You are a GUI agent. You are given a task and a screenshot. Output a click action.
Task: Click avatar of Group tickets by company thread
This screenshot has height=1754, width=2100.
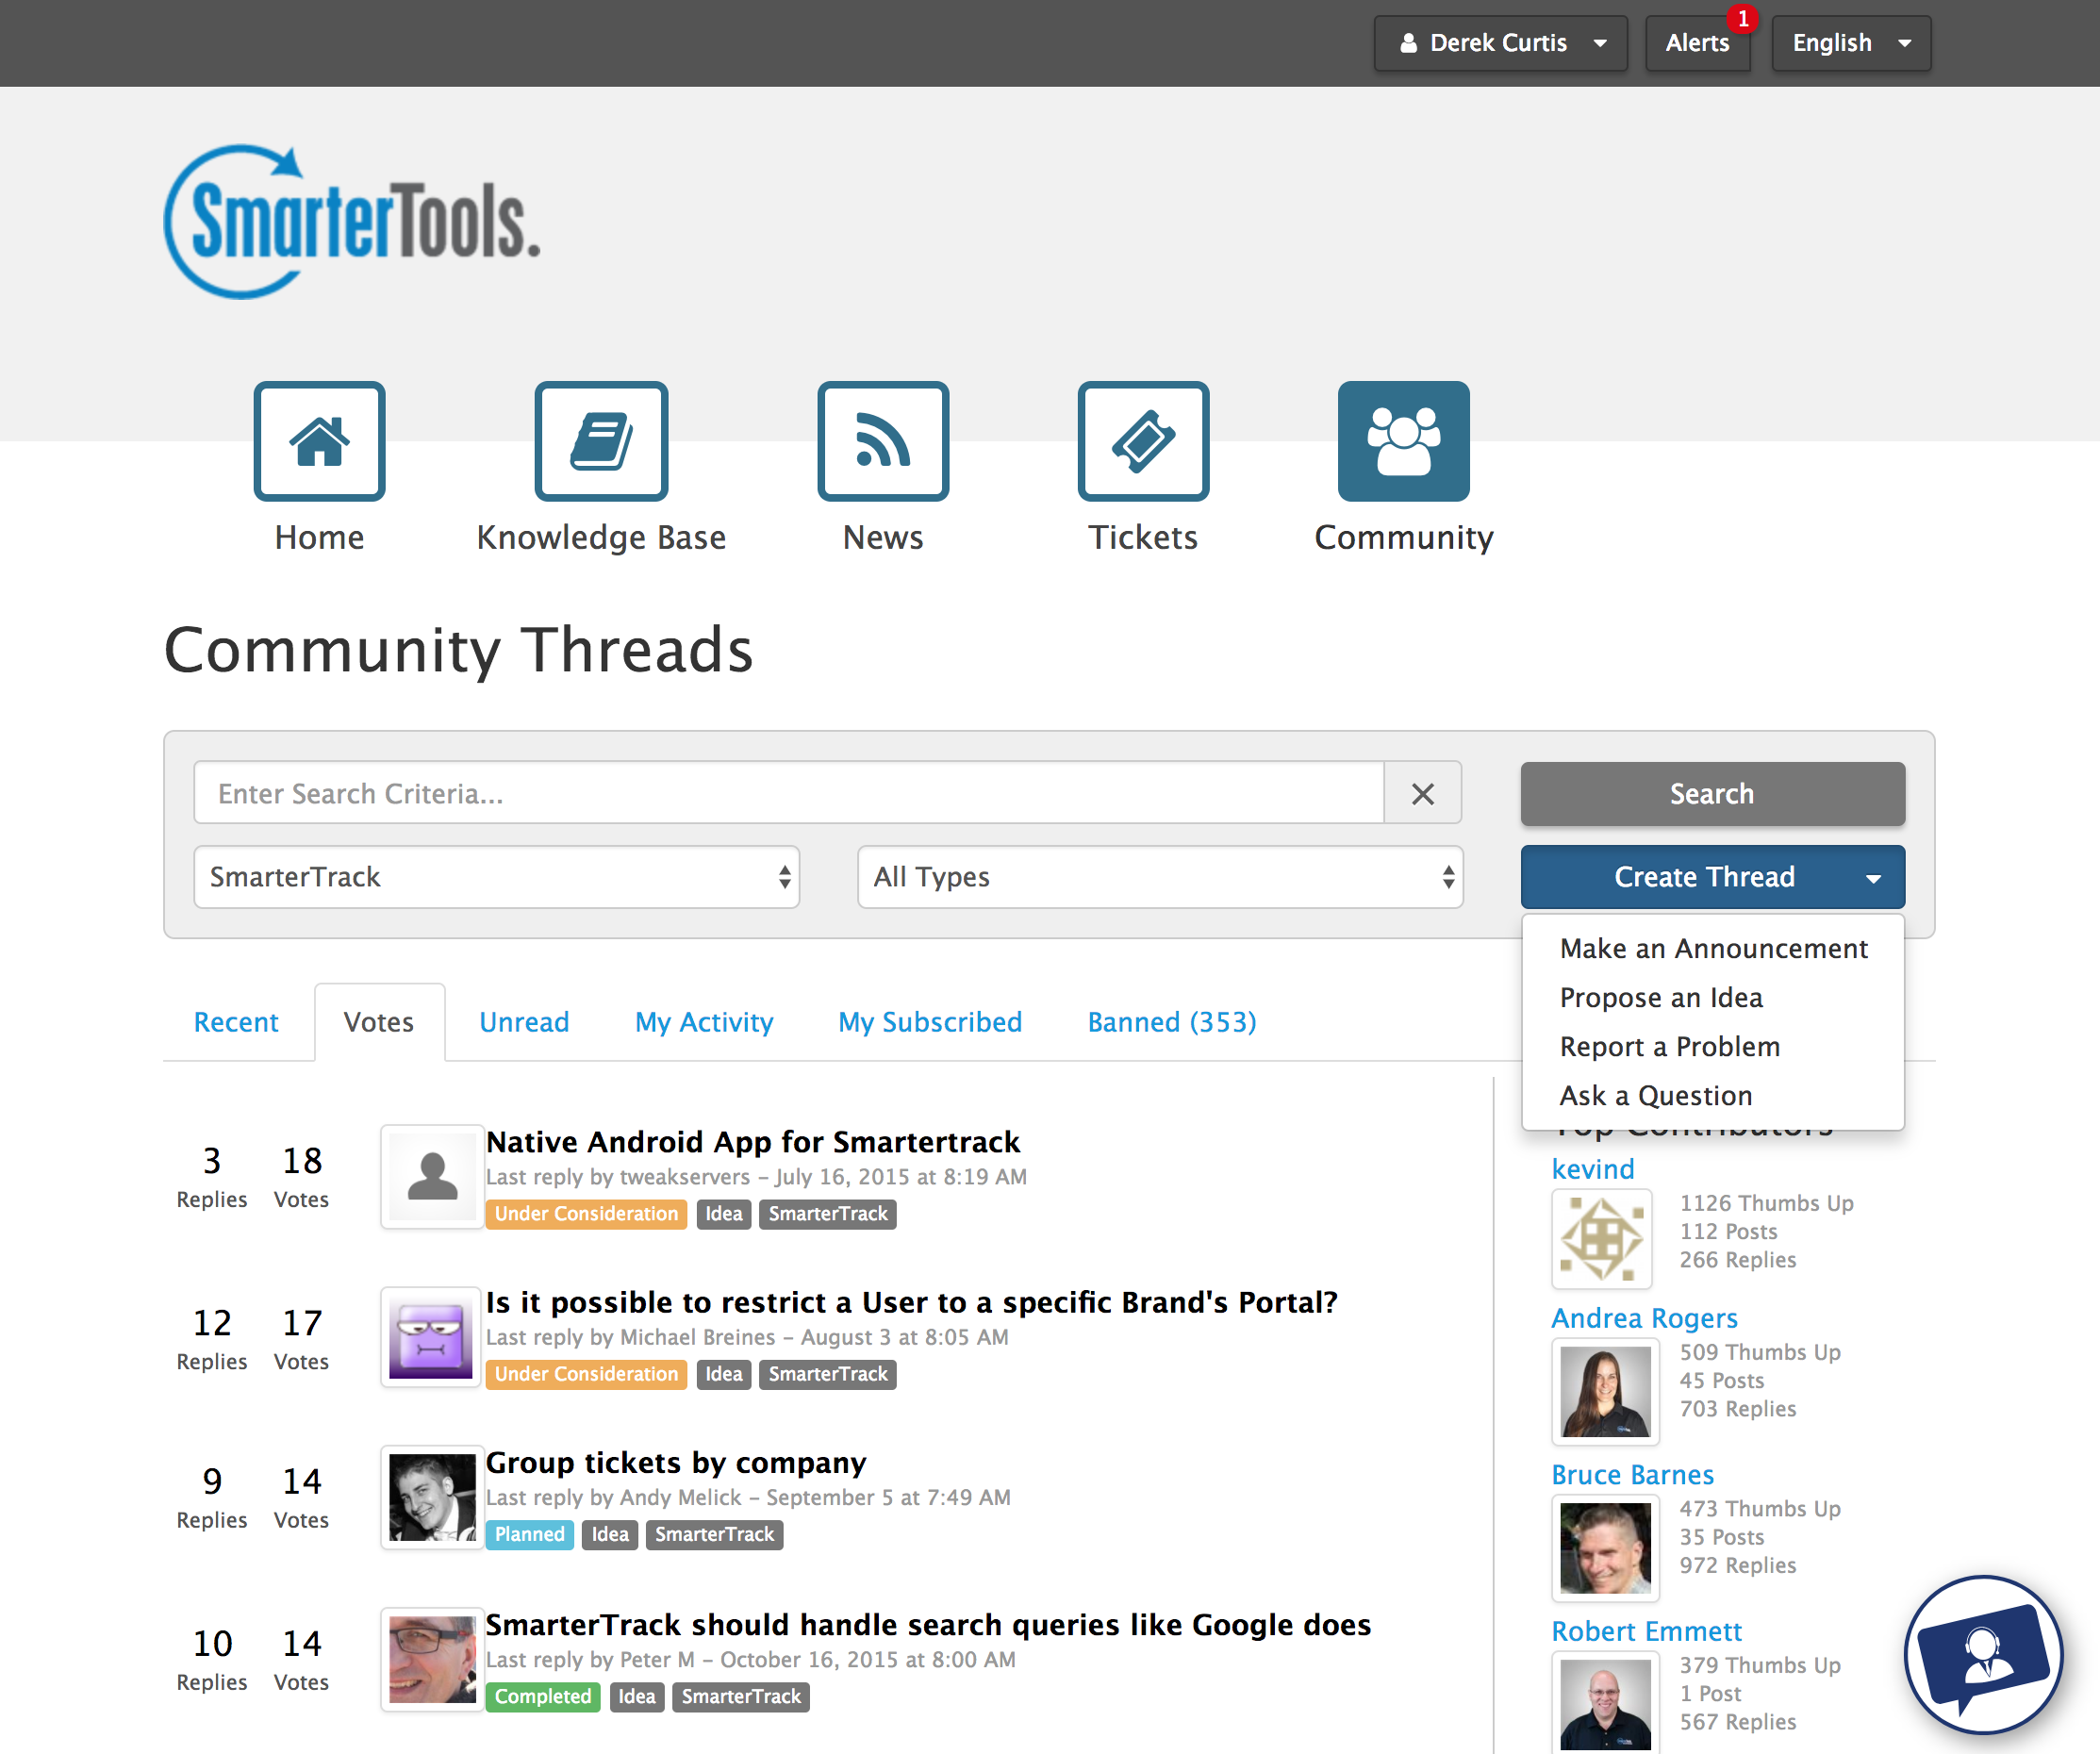tap(432, 1497)
